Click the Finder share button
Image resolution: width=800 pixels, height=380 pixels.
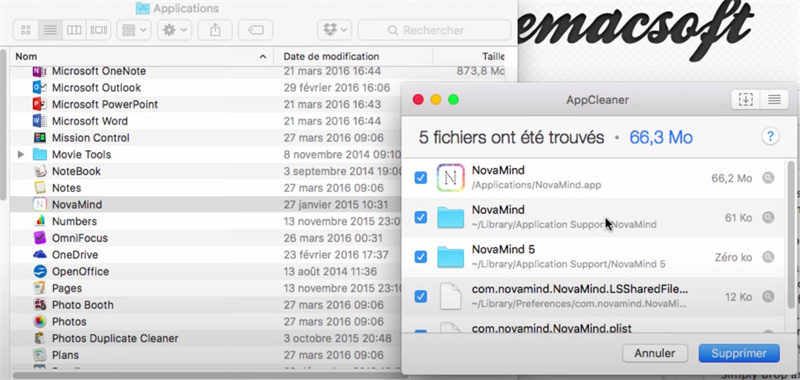[215, 31]
